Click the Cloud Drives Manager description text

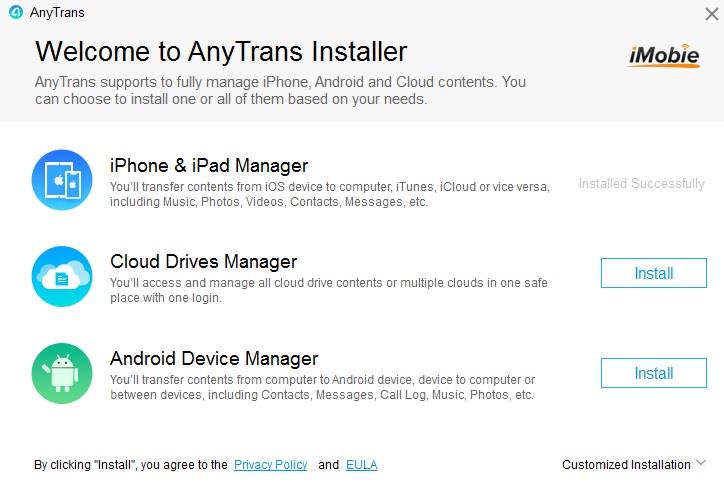[x=329, y=290]
